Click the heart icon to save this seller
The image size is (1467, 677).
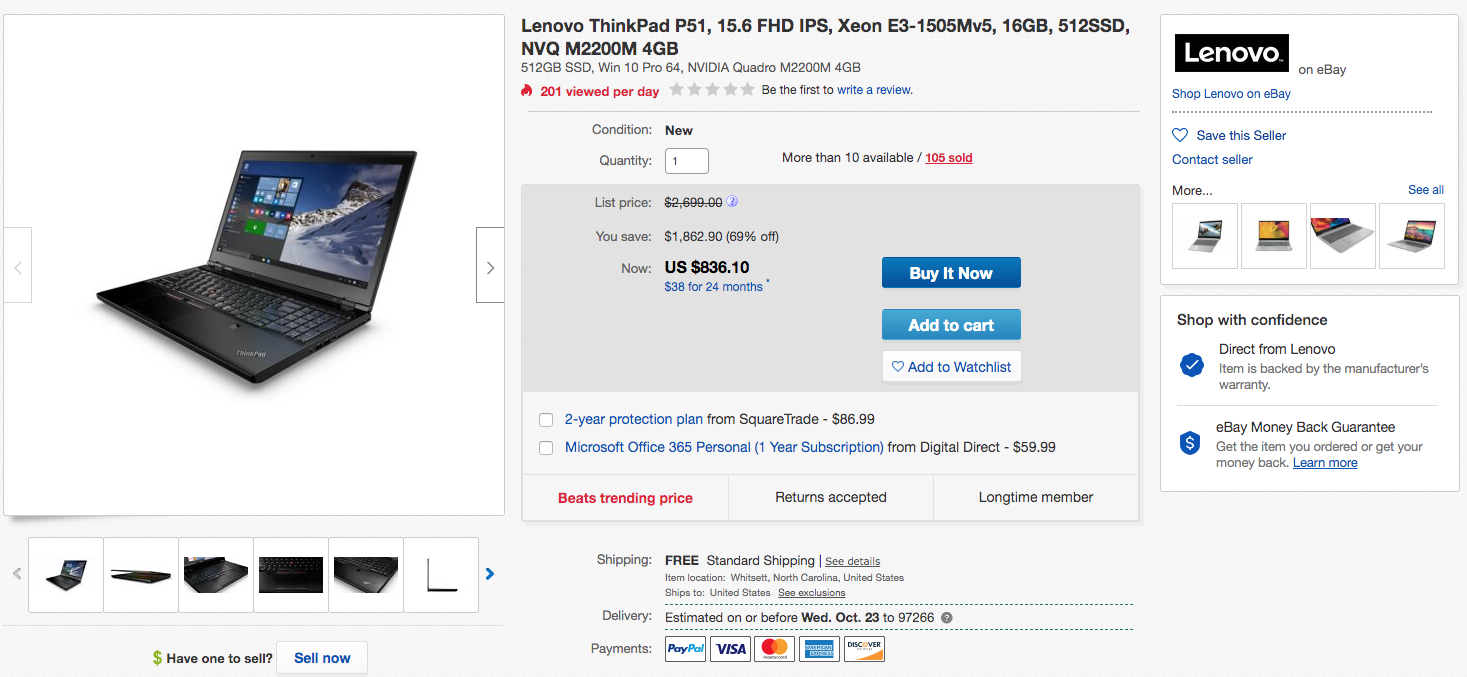coord(1181,135)
